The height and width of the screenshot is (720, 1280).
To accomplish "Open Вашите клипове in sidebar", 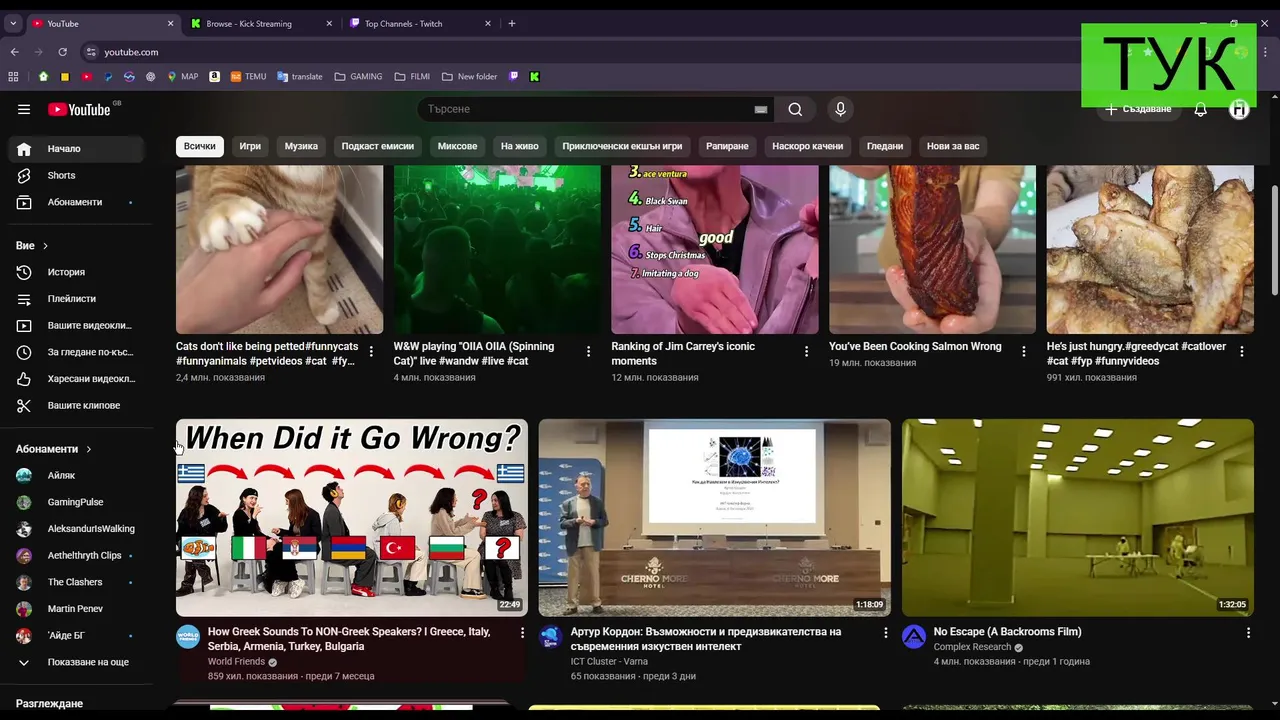I will point(76,405).
